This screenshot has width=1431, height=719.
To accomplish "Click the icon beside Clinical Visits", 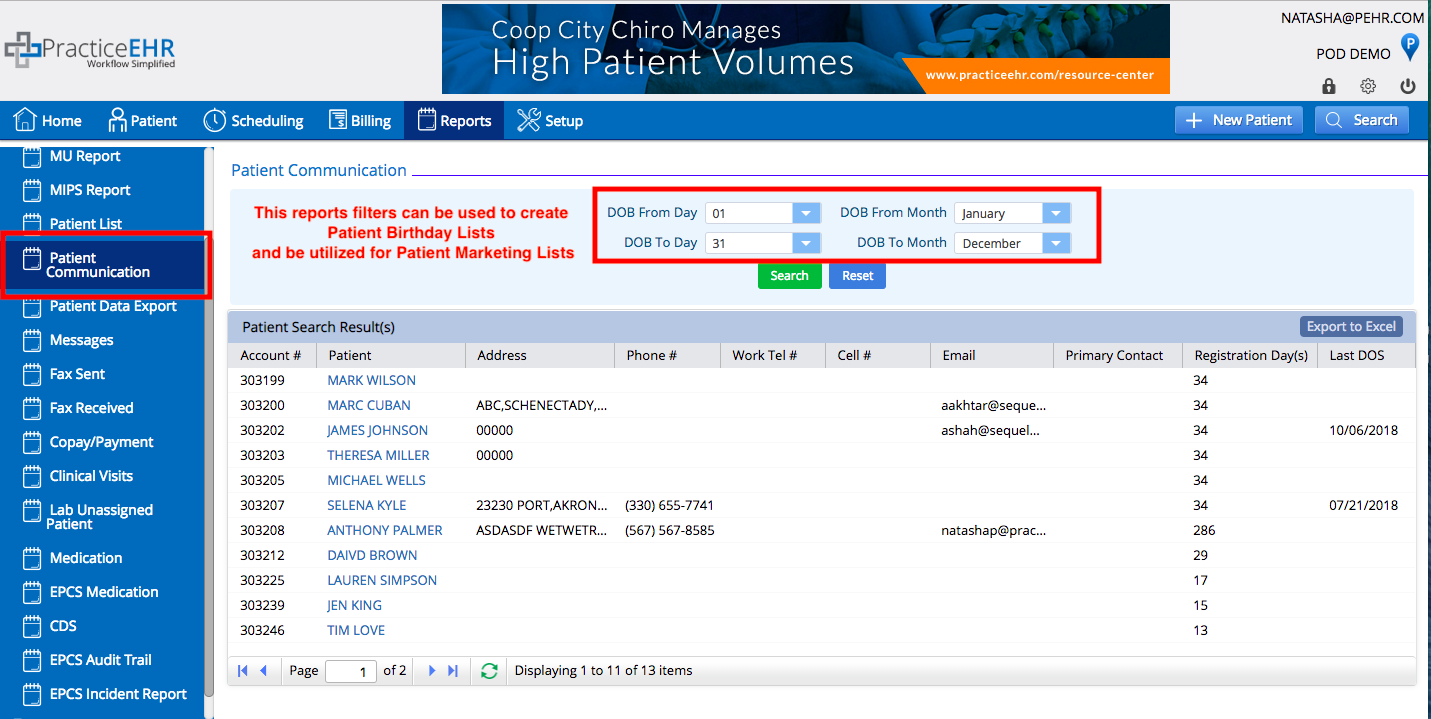I will tap(32, 476).
